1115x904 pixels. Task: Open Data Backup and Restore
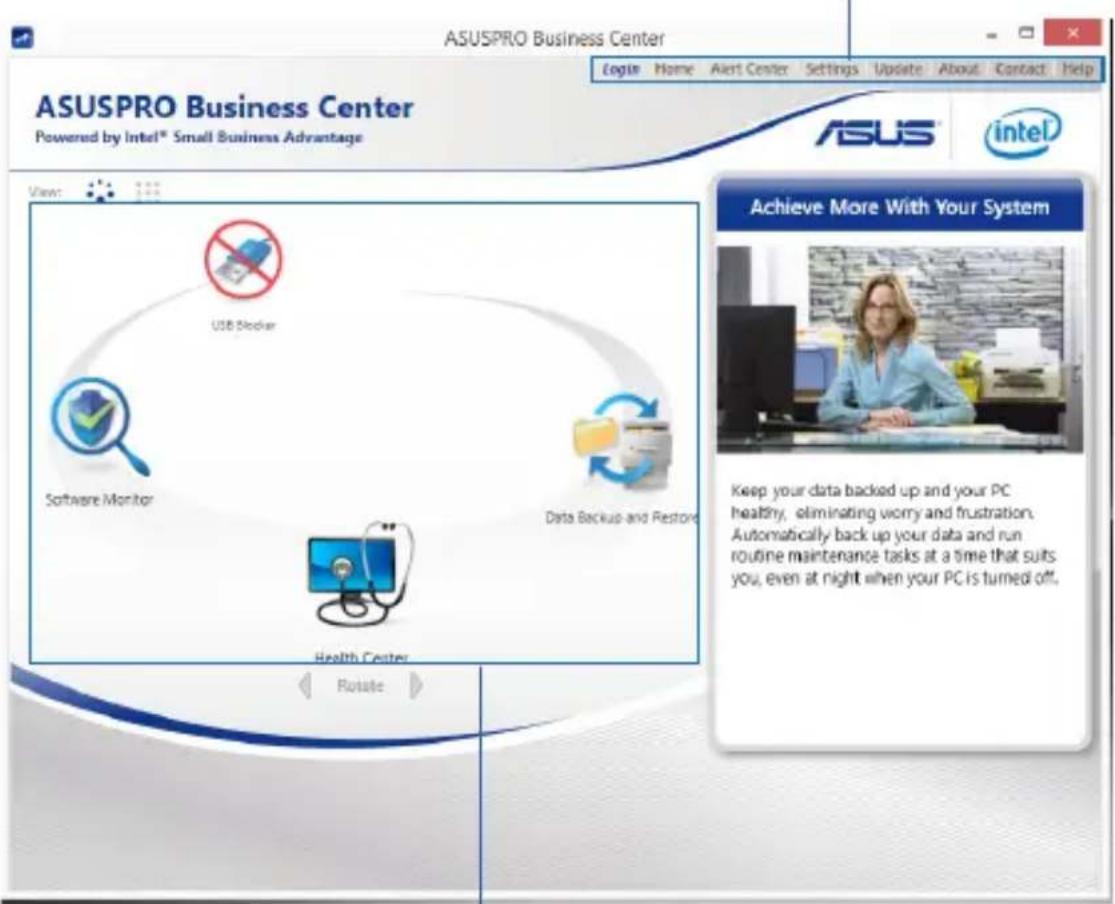click(x=623, y=440)
